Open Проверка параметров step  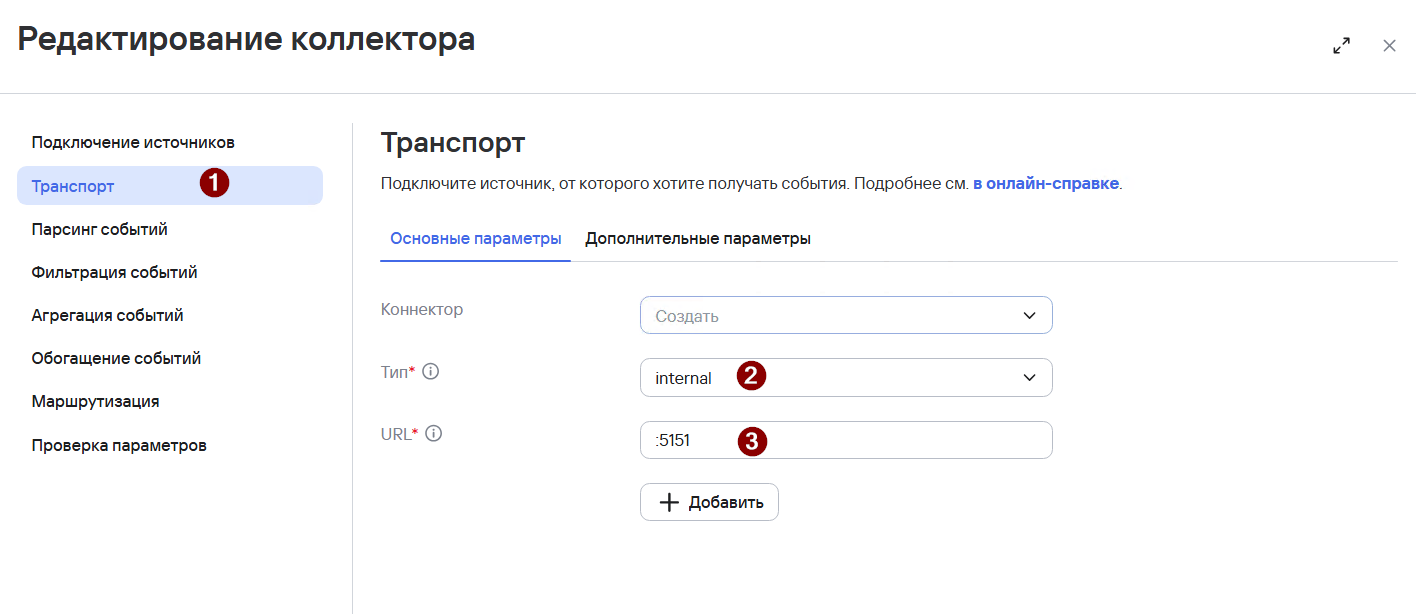(119, 445)
